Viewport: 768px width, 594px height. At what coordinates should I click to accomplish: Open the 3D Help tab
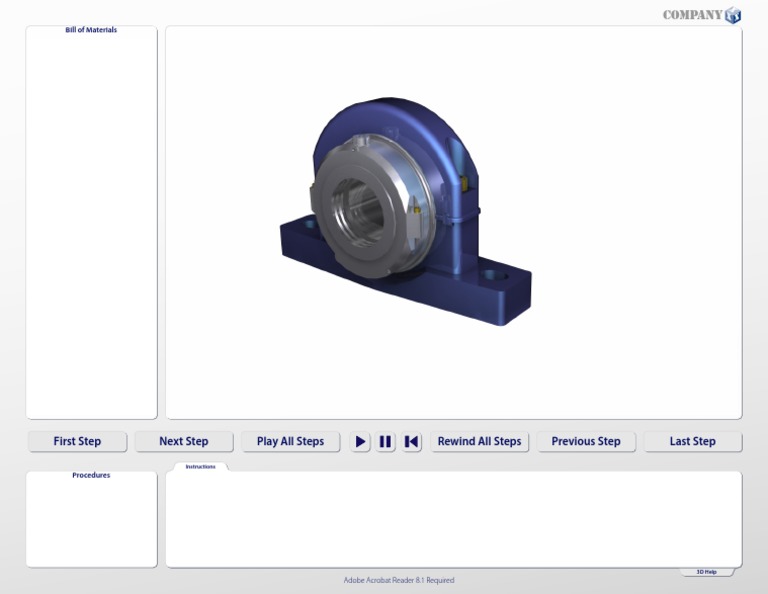[706, 572]
